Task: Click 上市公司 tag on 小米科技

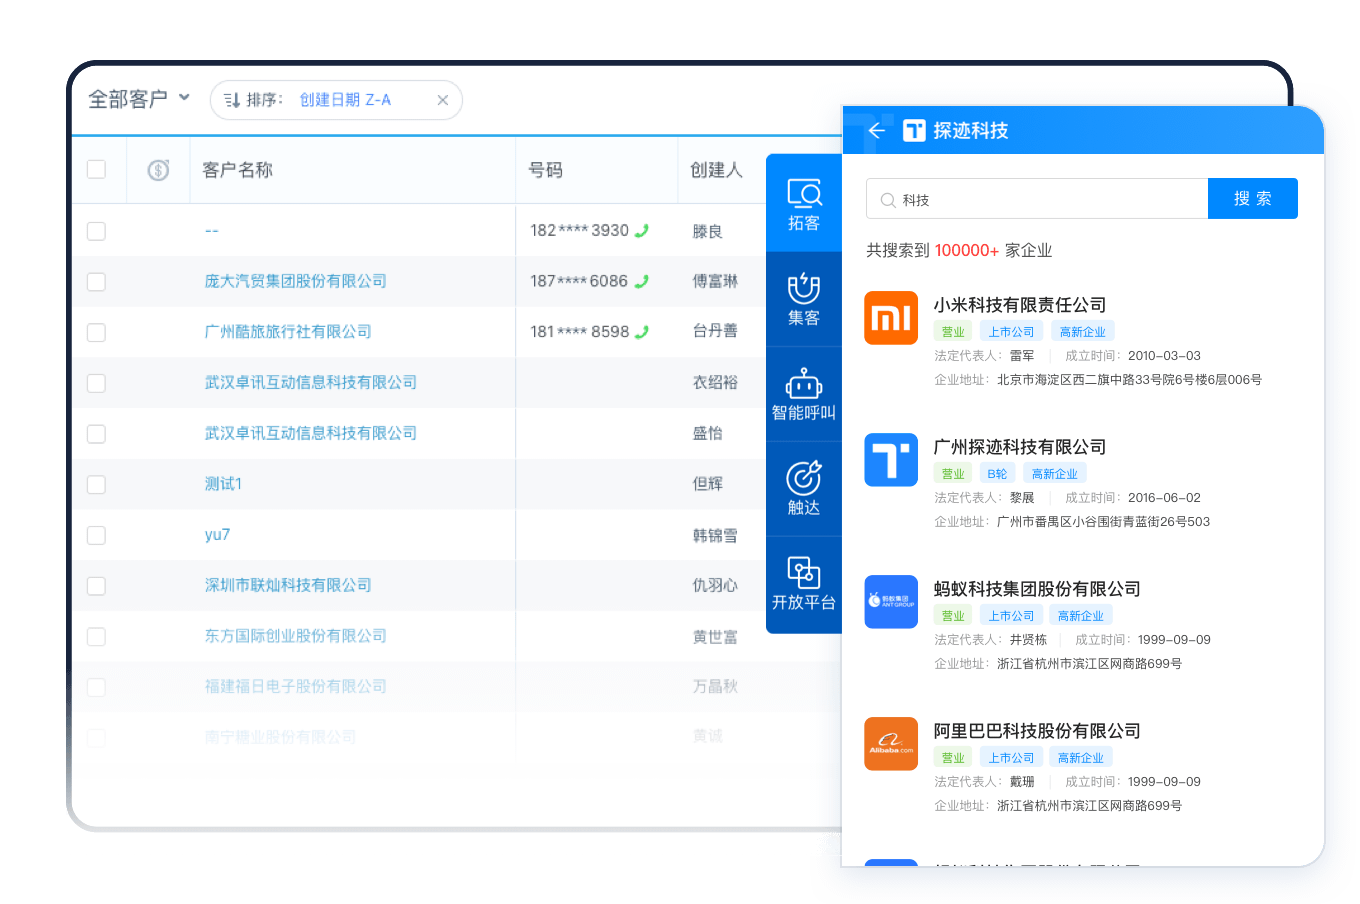Action: coord(1011,332)
